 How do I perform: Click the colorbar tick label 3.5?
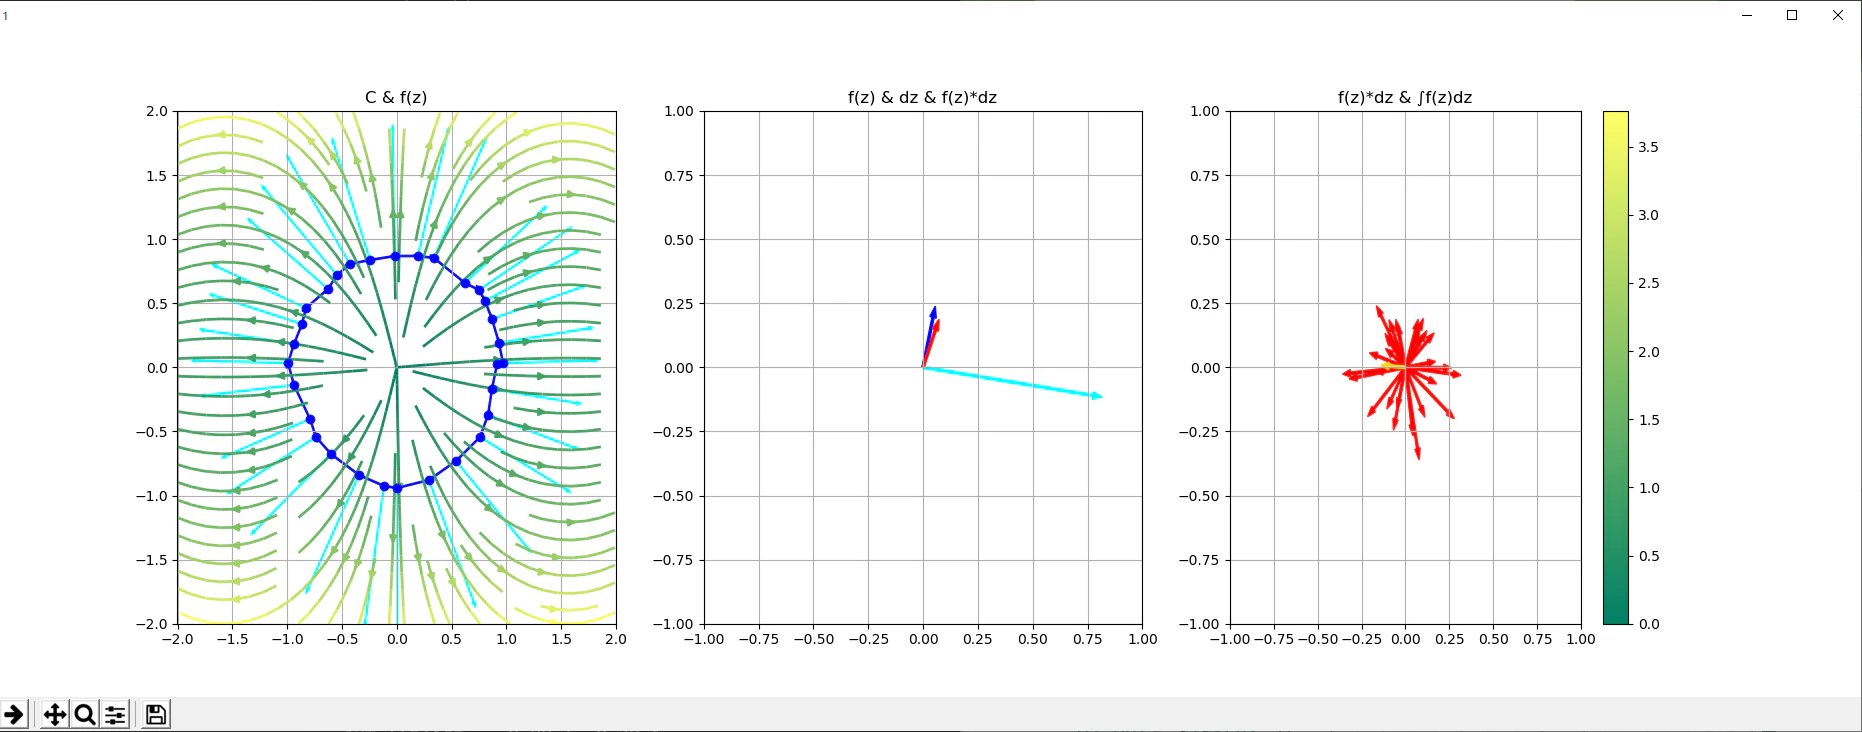(x=1648, y=147)
